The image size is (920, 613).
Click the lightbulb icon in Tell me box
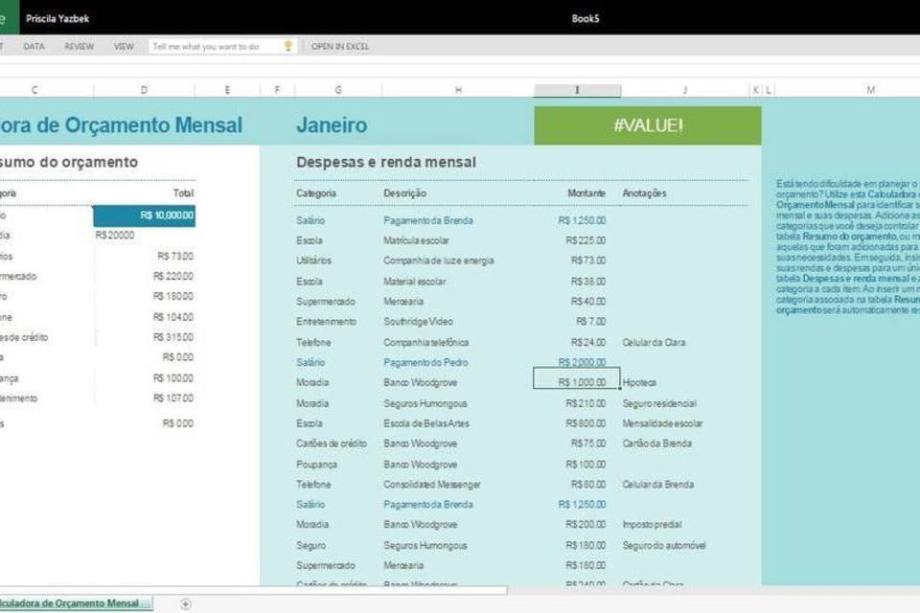(288, 46)
